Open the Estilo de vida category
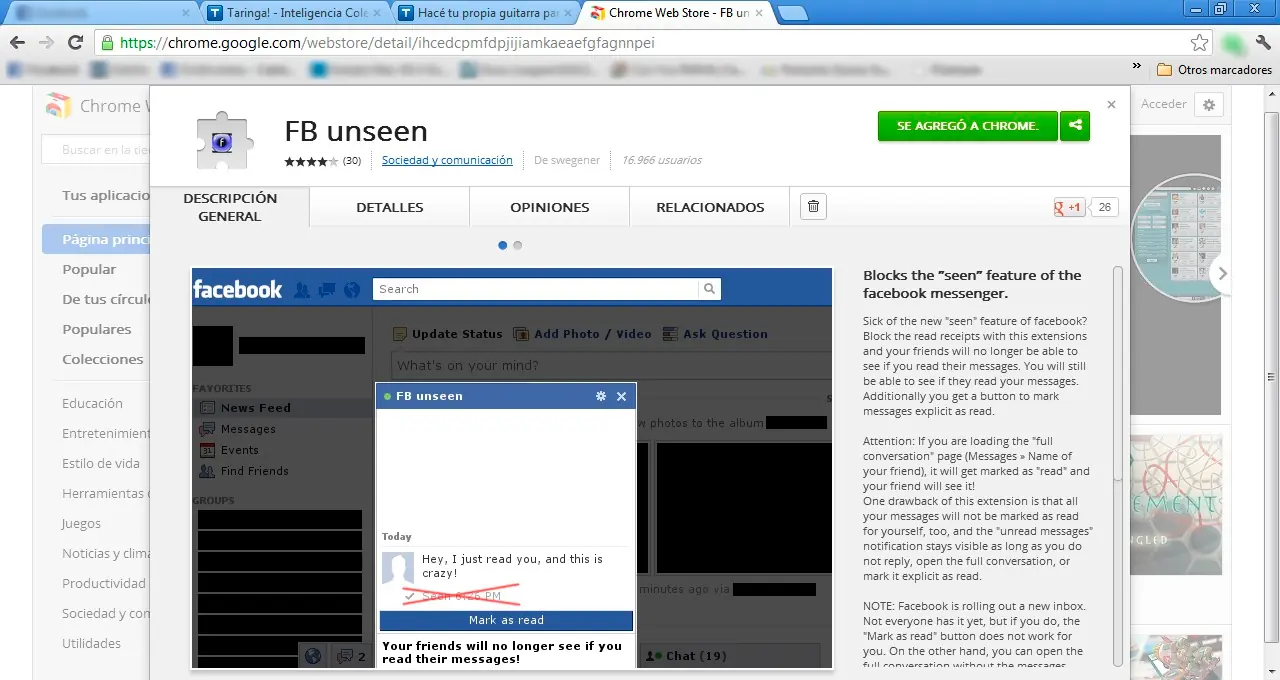 (x=101, y=463)
